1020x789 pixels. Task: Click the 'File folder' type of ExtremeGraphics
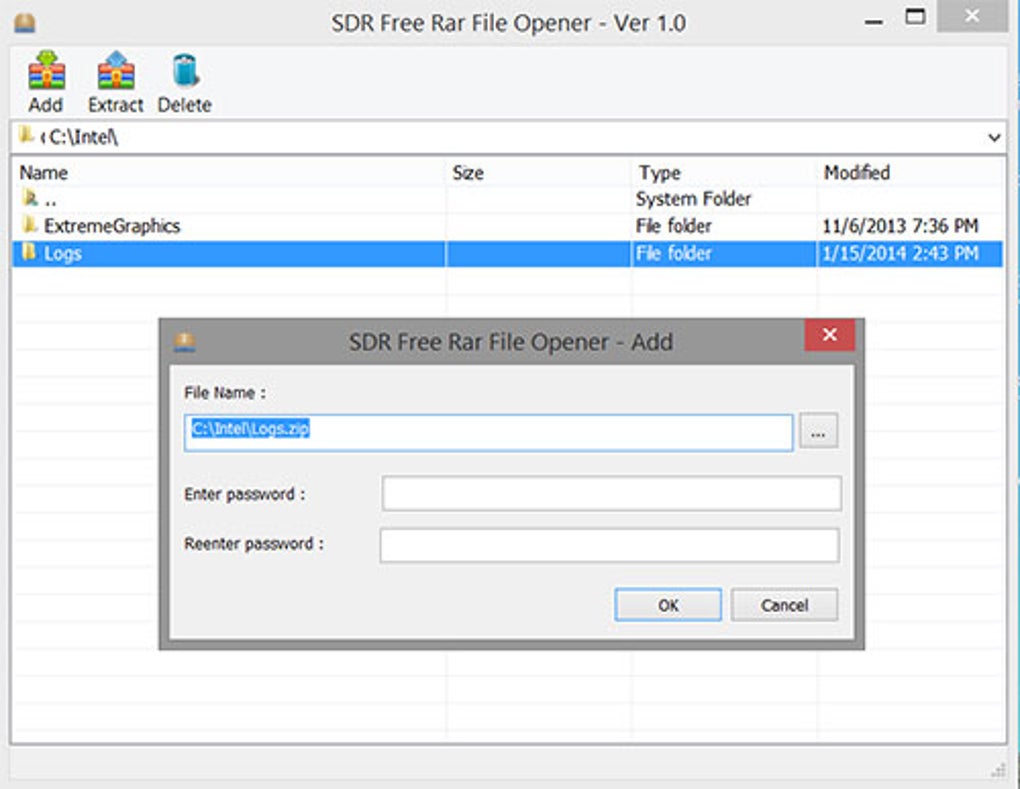(x=673, y=226)
